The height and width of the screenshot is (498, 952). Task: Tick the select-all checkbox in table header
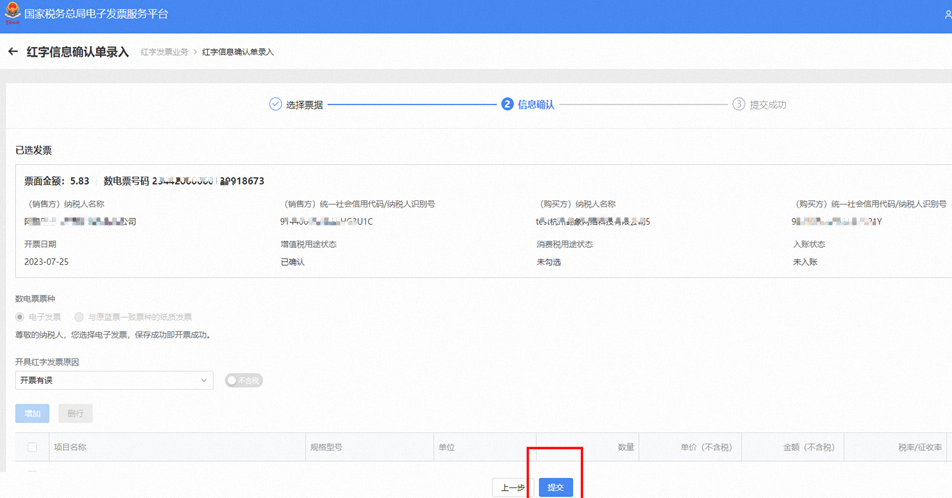pos(32,447)
